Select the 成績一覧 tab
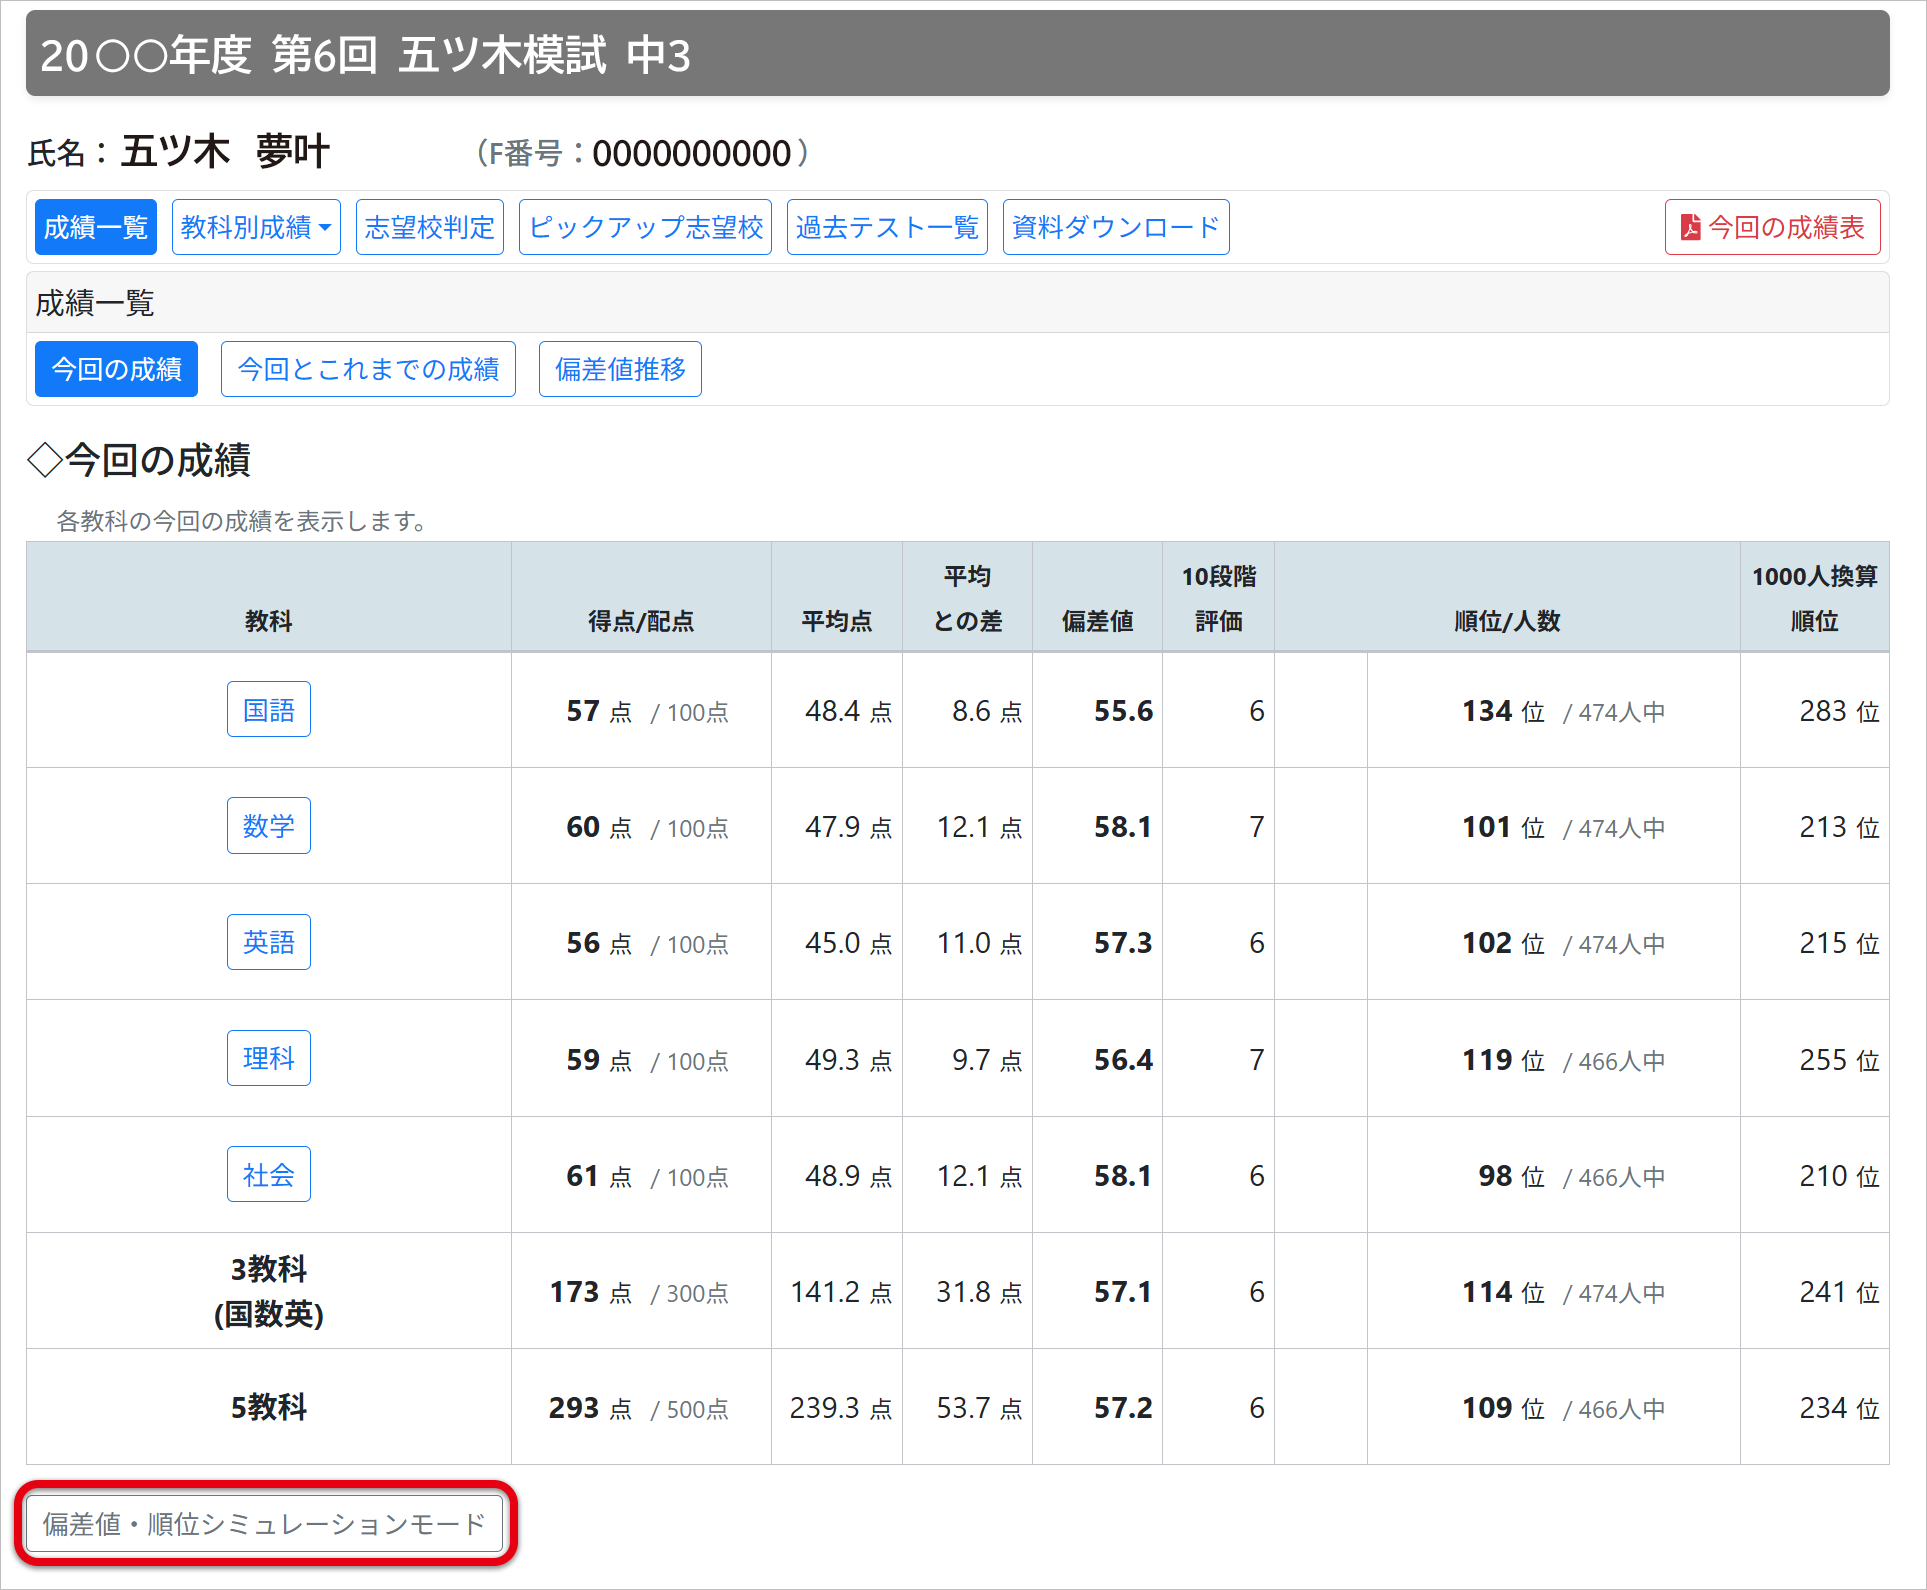Viewport: 1927px width, 1590px height. [x=96, y=227]
